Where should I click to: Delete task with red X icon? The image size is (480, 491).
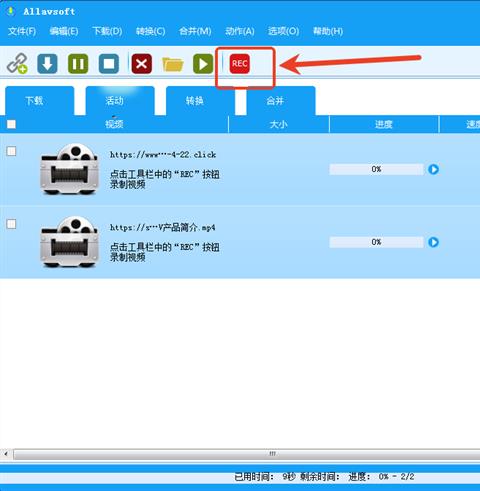click(x=142, y=63)
